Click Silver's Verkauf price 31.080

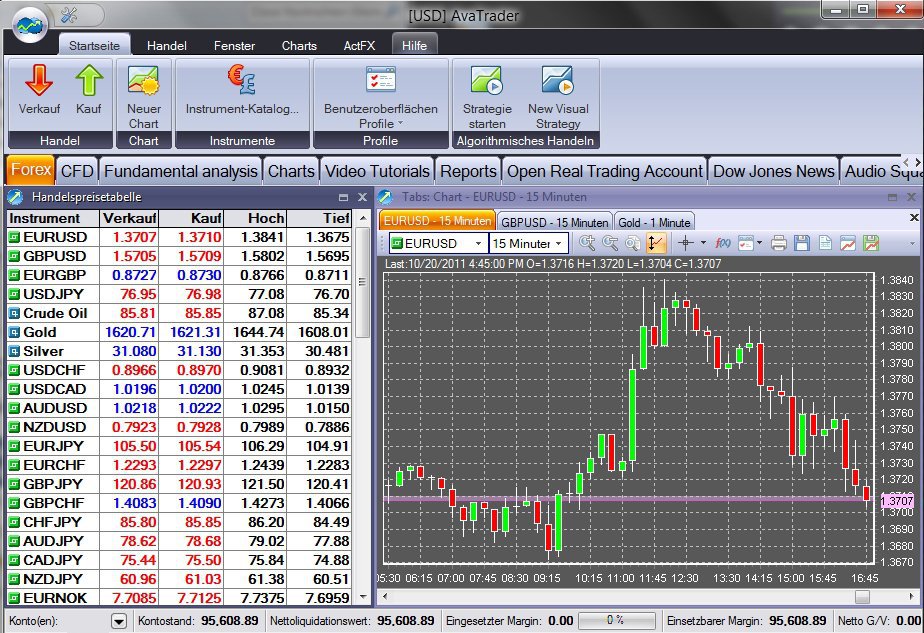tap(134, 351)
